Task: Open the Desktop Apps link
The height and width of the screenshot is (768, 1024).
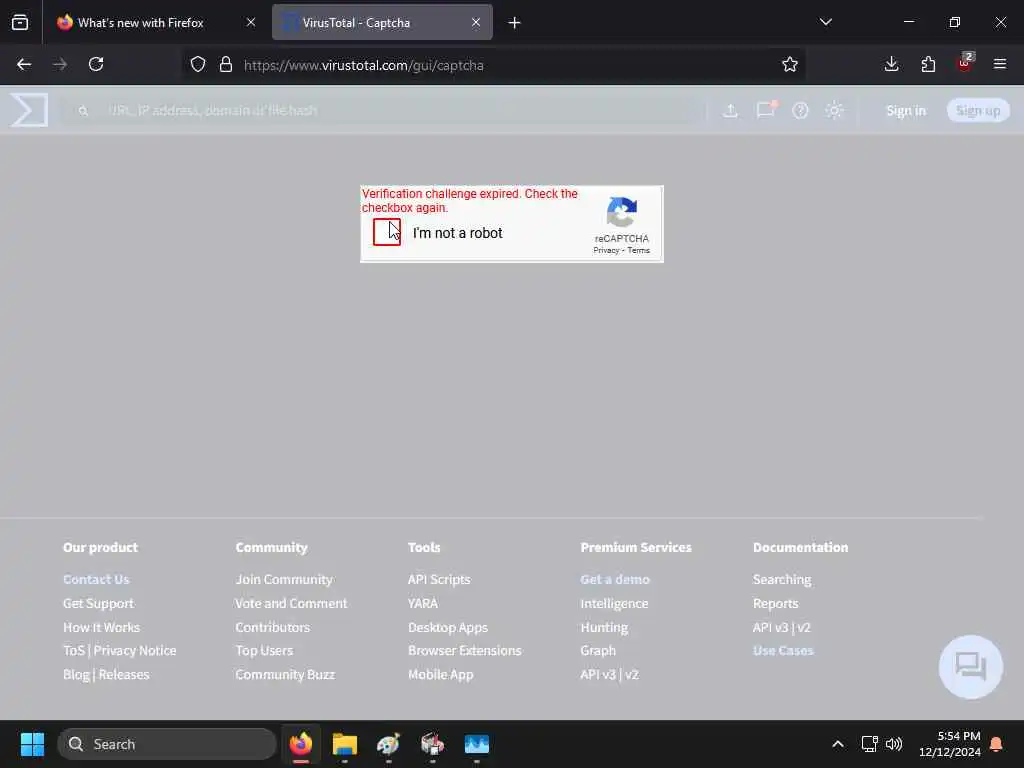Action: (447, 628)
